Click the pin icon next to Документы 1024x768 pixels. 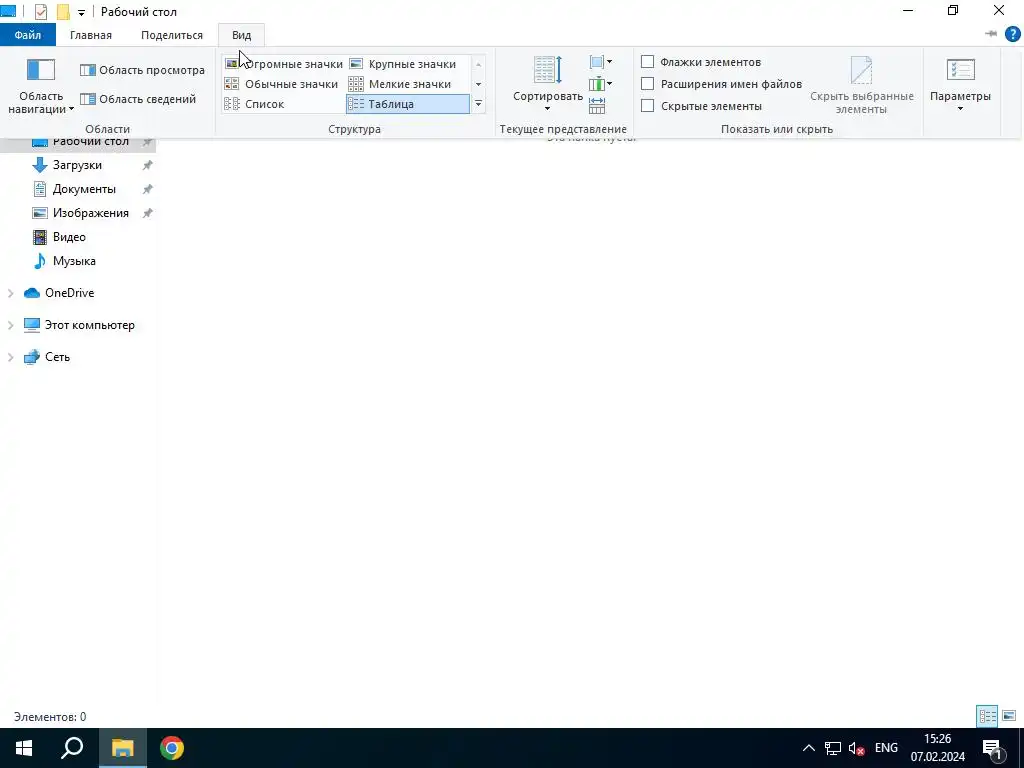148,189
